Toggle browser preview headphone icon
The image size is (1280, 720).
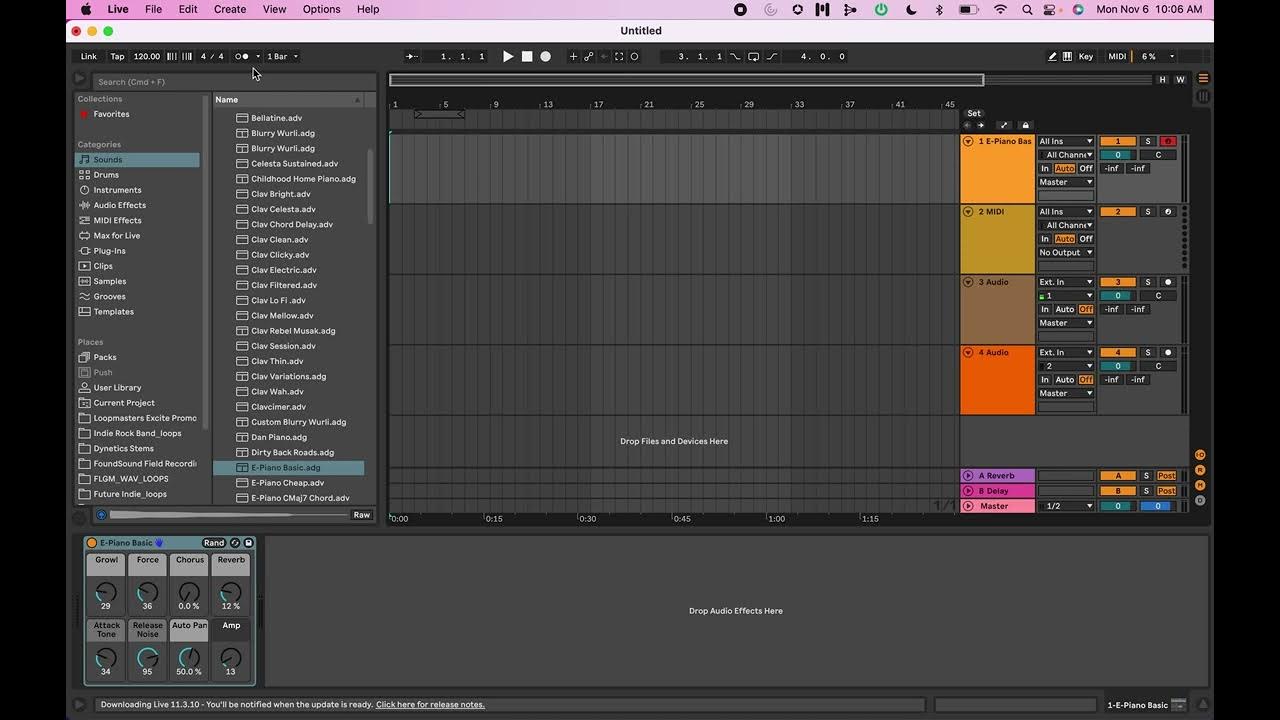coord(101,515)
